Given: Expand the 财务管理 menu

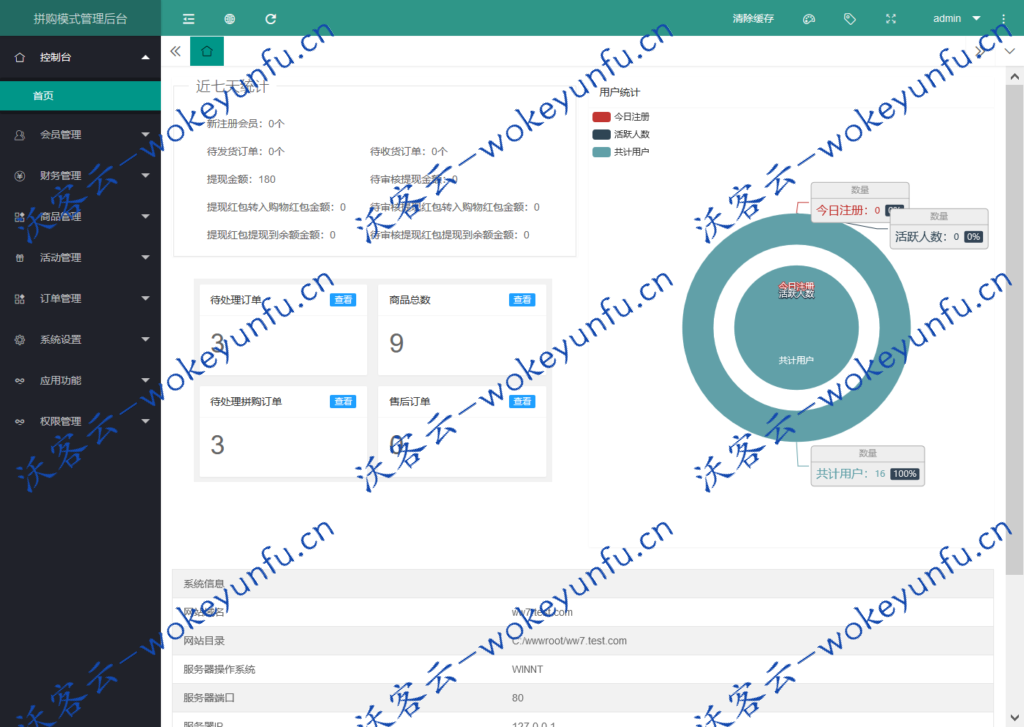Looking at the screenshot, I should click(x=80, y=176).
